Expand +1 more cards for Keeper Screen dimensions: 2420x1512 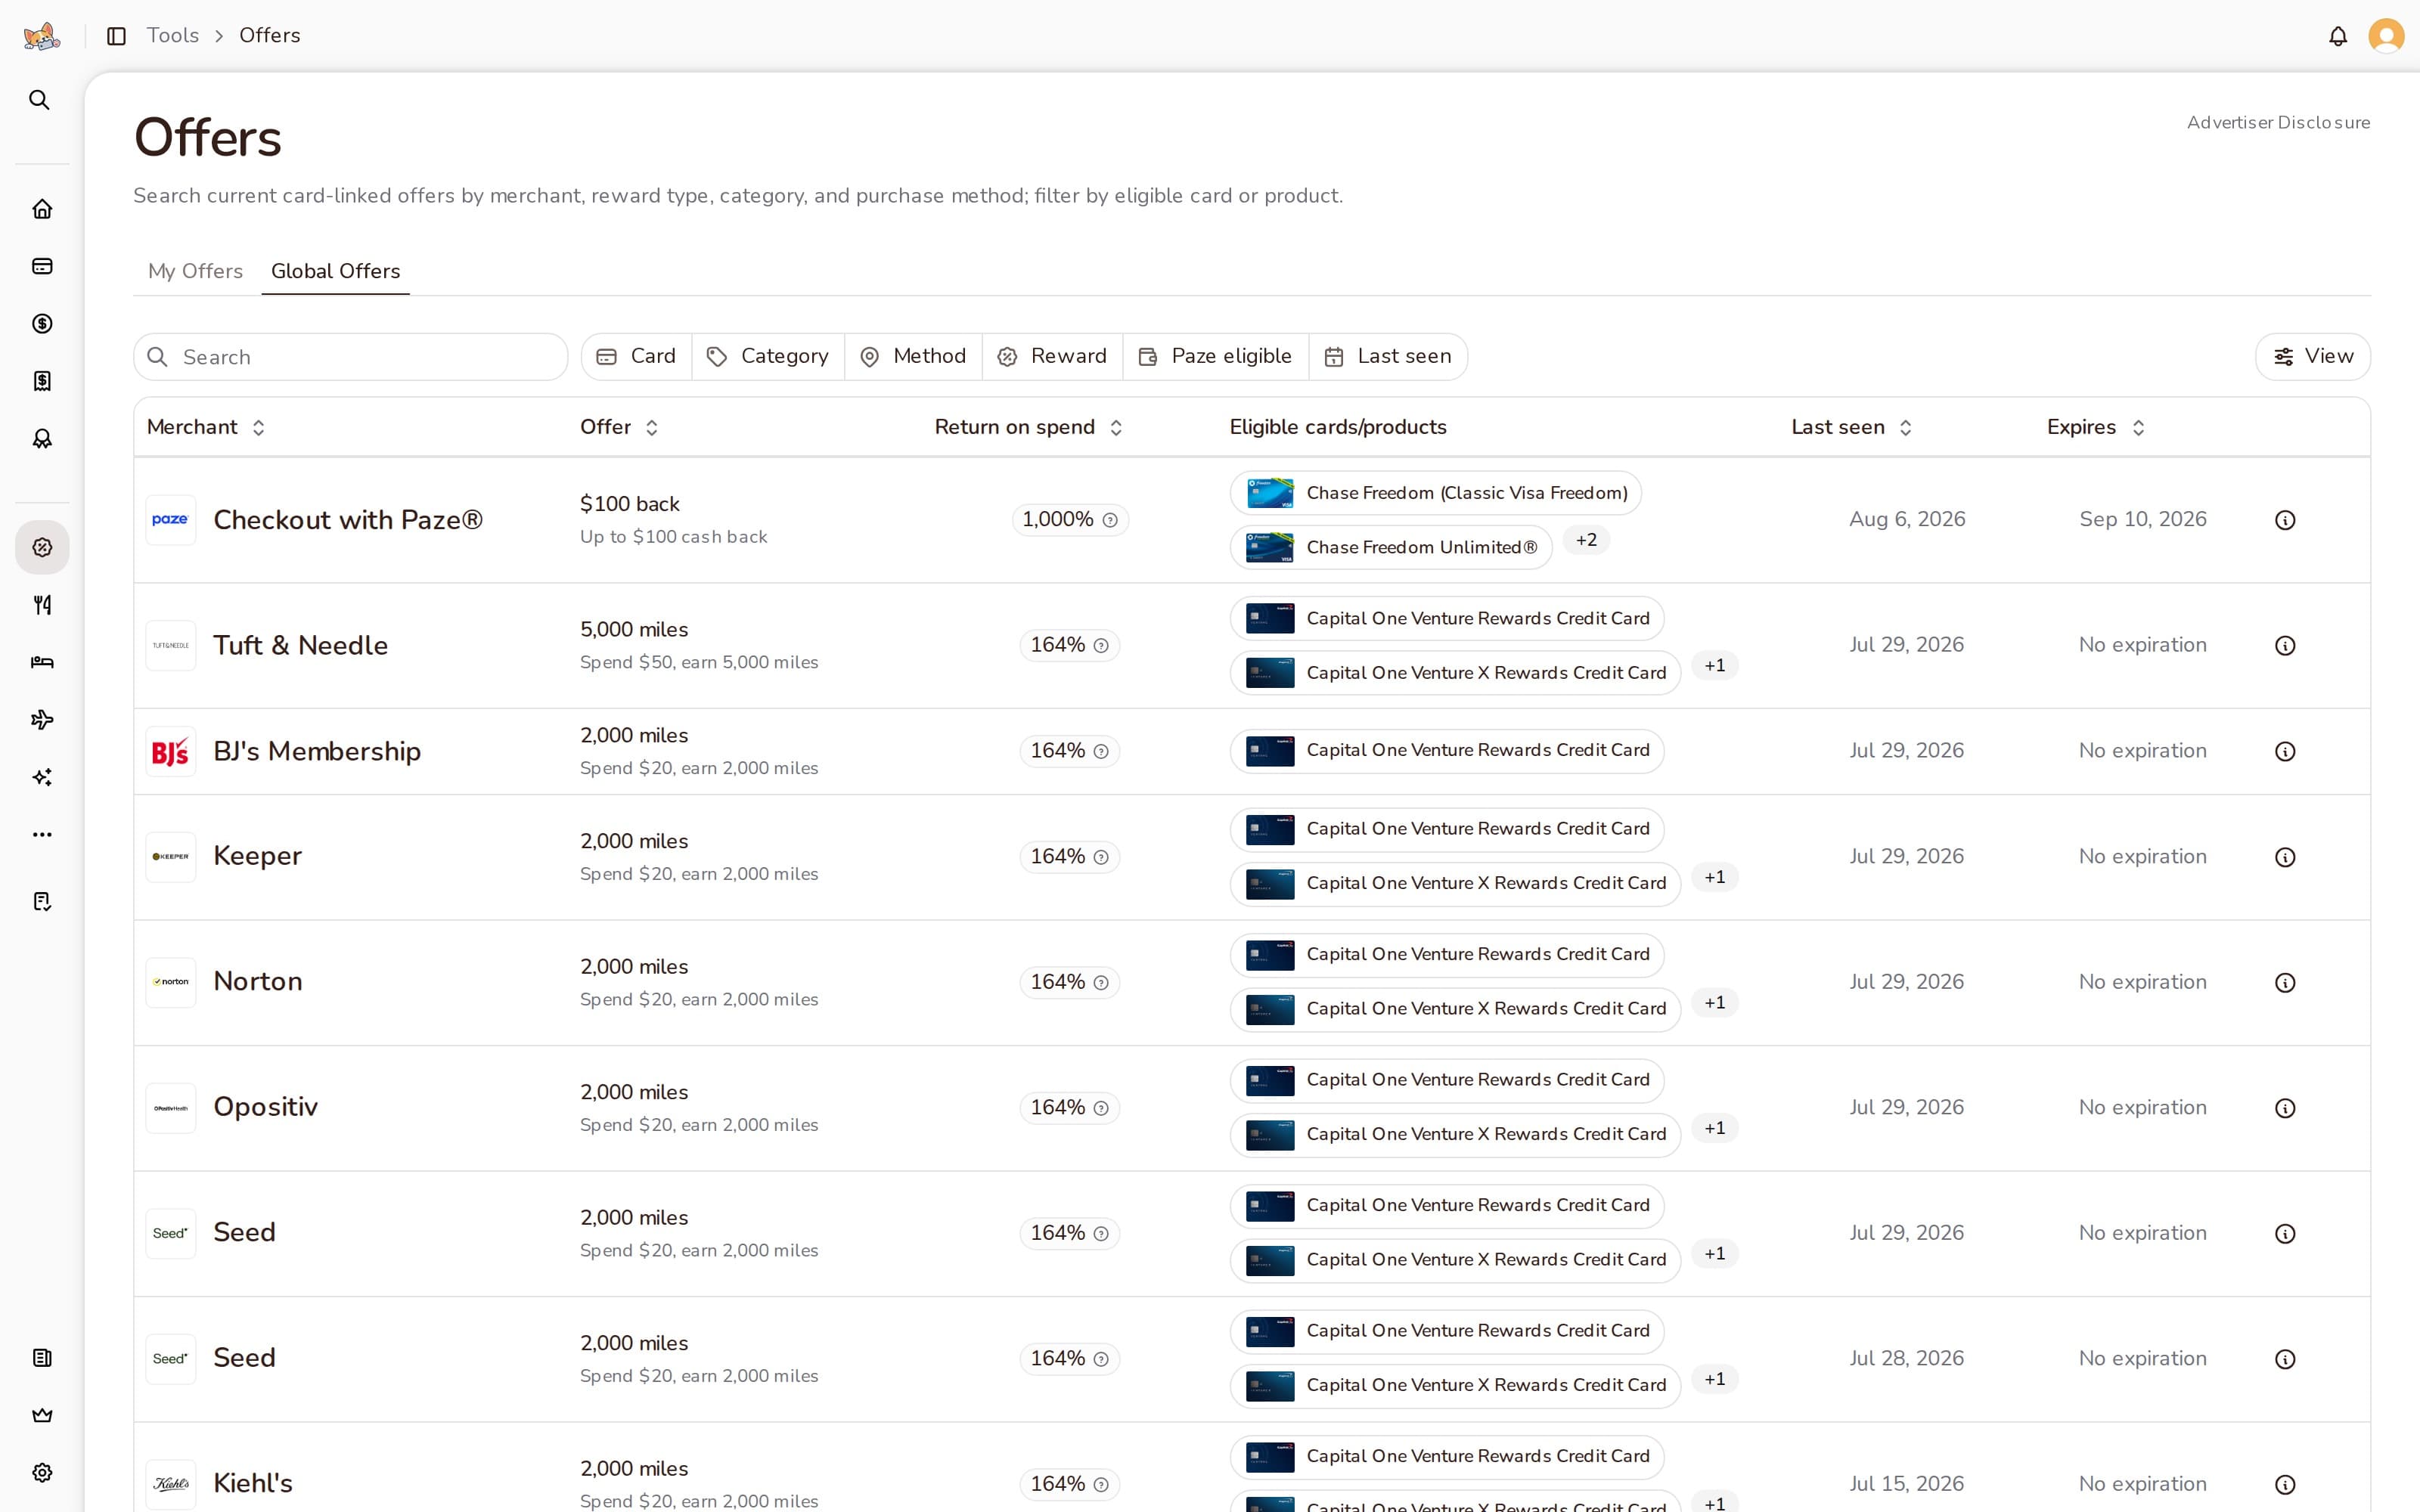tap(1714, 878)
